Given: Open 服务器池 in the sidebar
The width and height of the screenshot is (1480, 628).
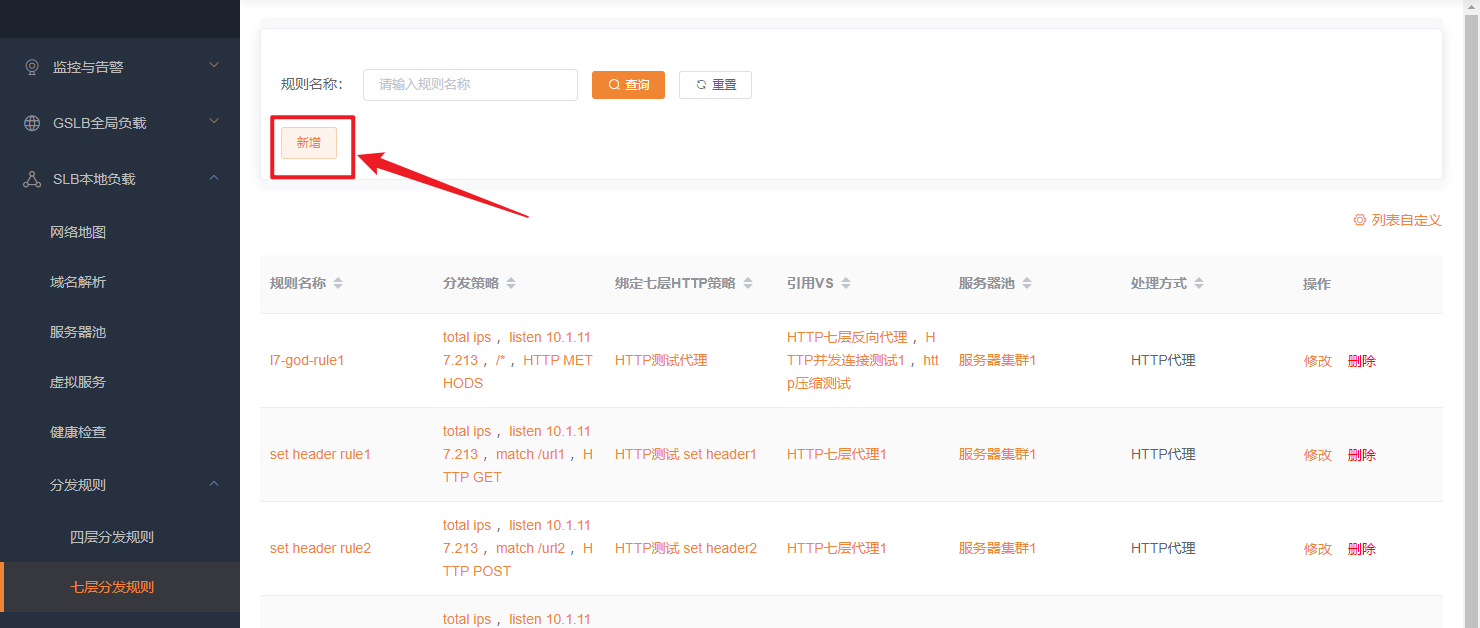Looking at the screenshot, I should (78, 332).
